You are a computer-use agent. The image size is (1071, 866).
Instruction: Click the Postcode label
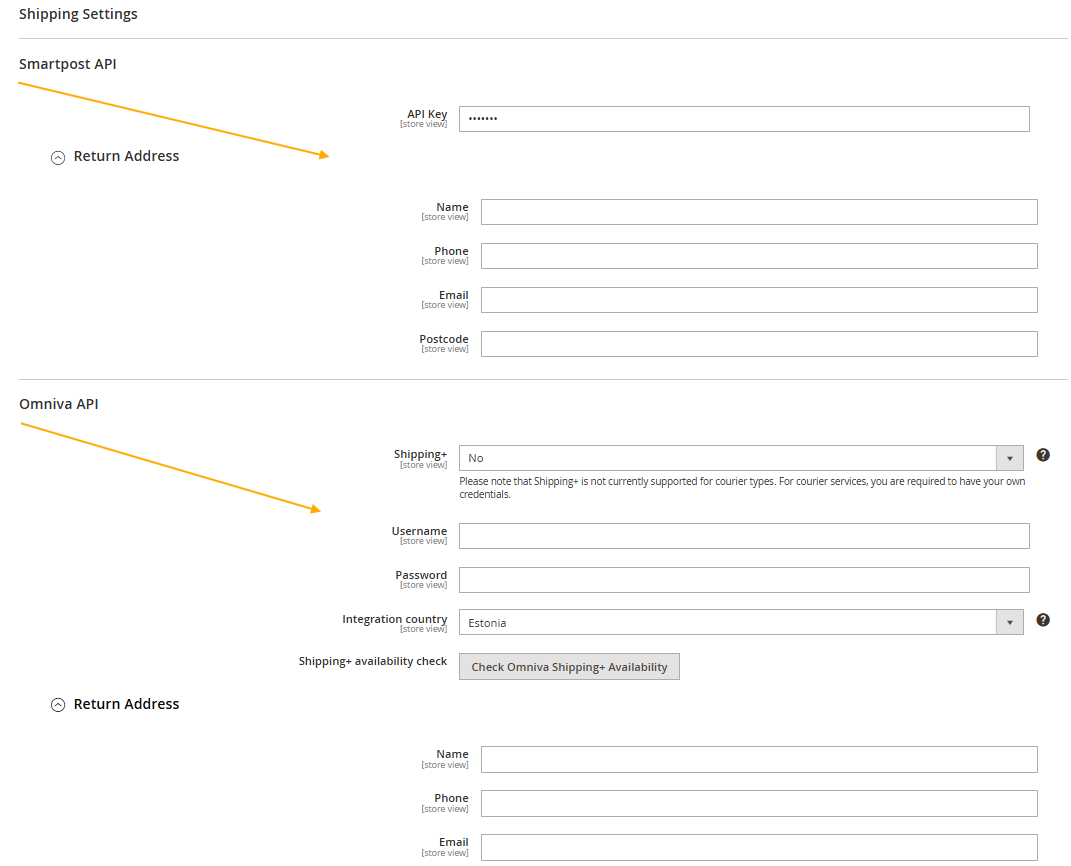click(444, 339)
